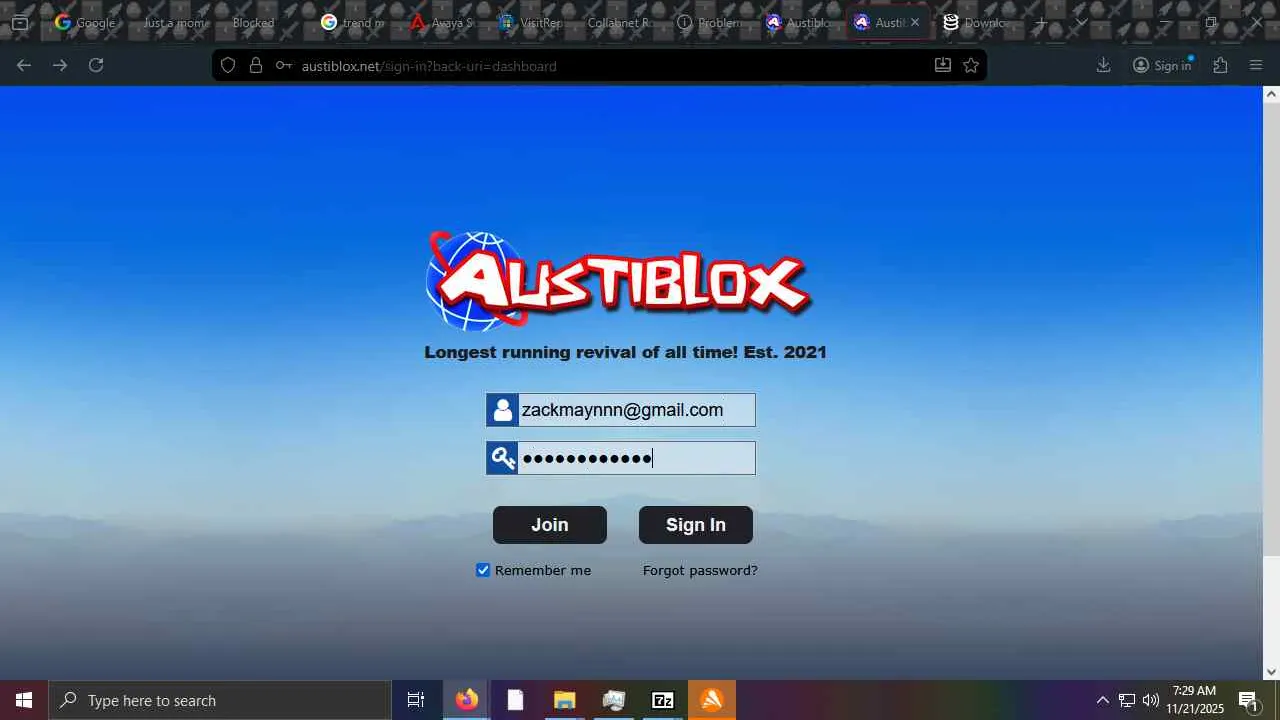This screenshot has width=1280, height=720.
Task: Open the Windows Start menu
Action: [x=24, y=700]
